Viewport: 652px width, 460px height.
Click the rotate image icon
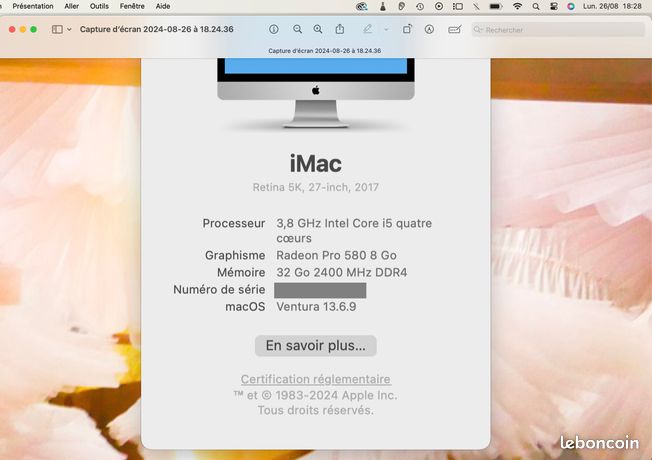click(x=407, y=29)
